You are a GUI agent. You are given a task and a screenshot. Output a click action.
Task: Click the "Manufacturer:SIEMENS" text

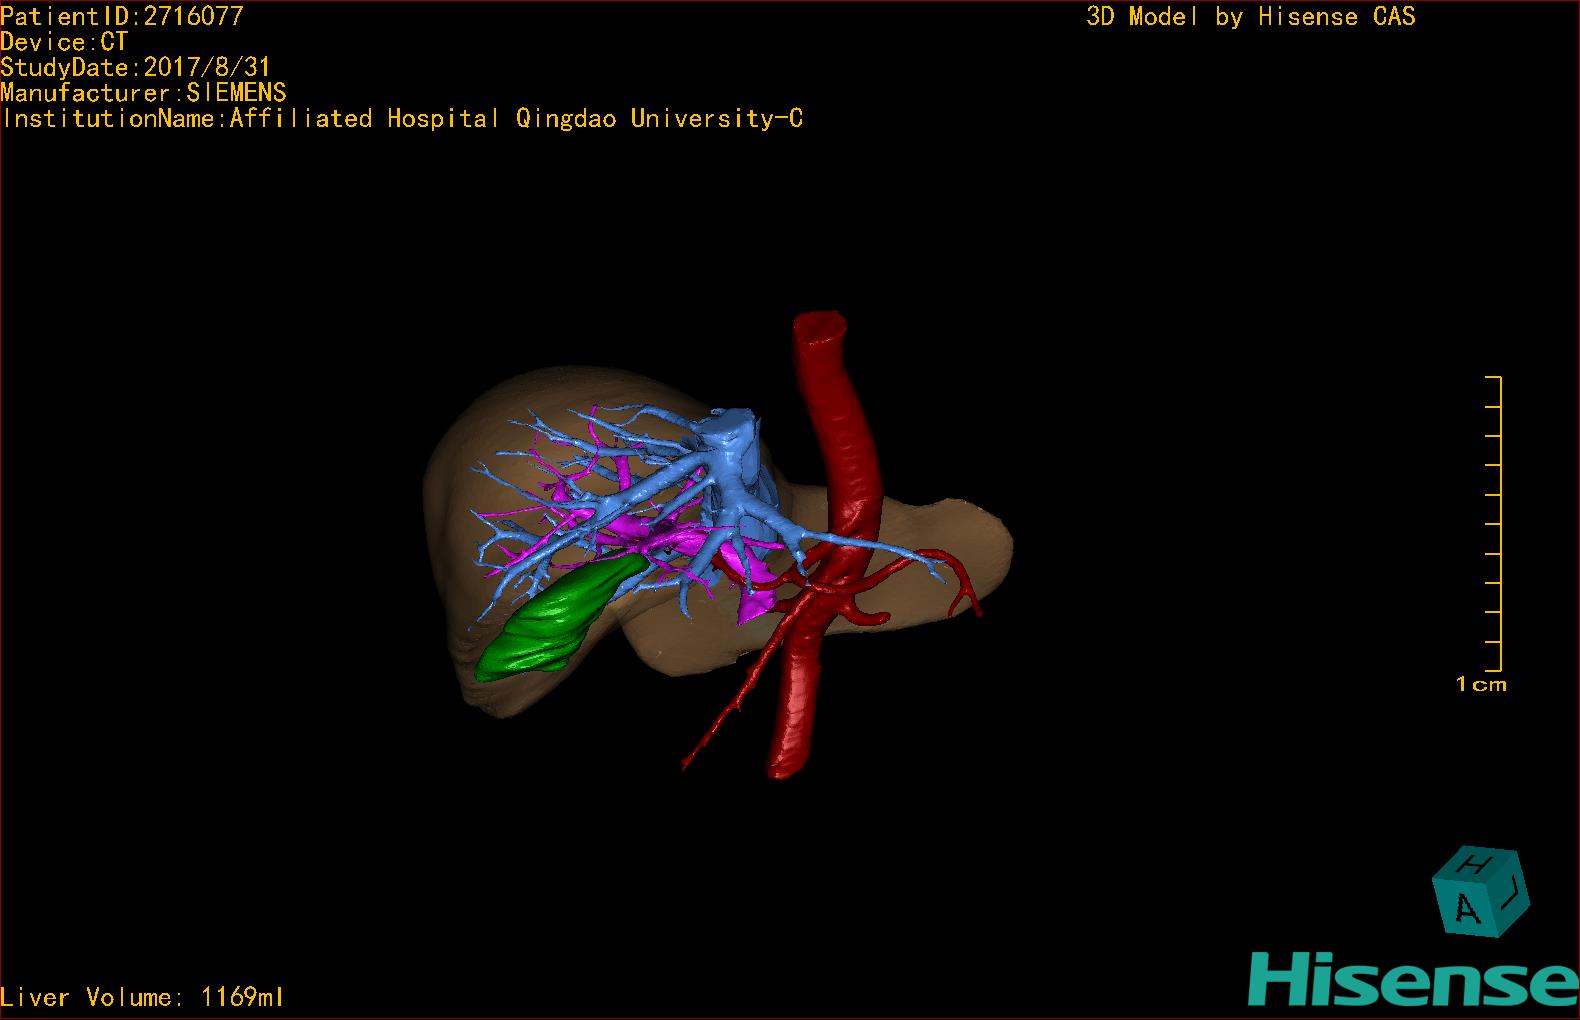(144, 93)
